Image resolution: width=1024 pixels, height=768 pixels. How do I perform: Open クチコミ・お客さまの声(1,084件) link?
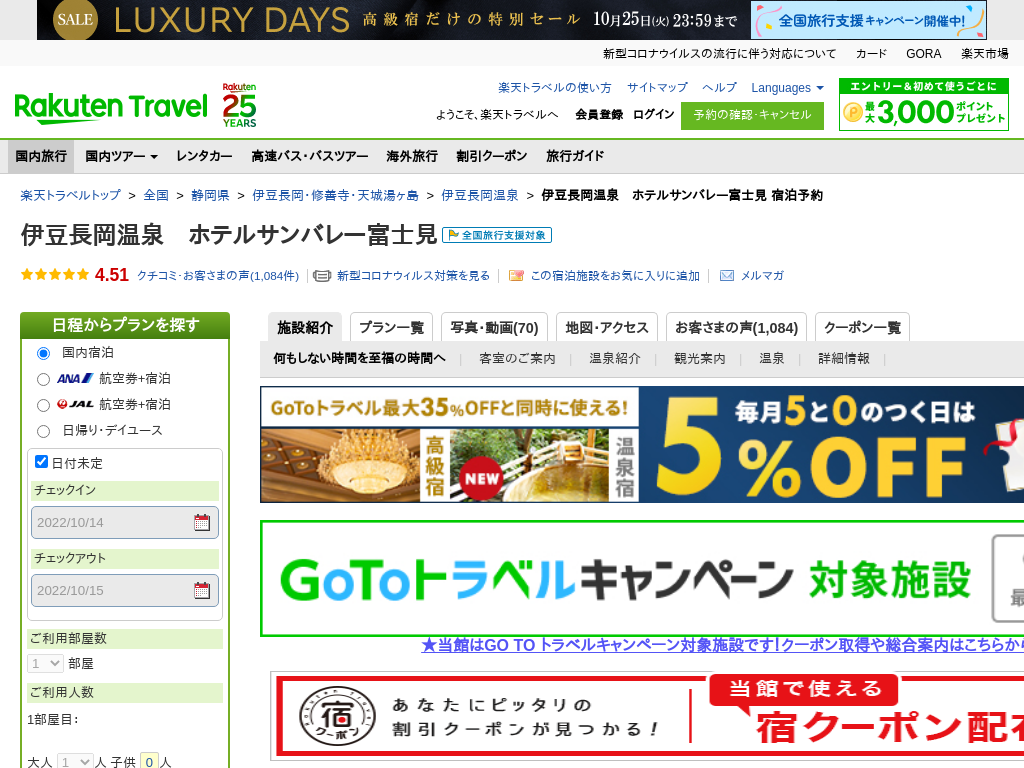[x=218, y=276]
